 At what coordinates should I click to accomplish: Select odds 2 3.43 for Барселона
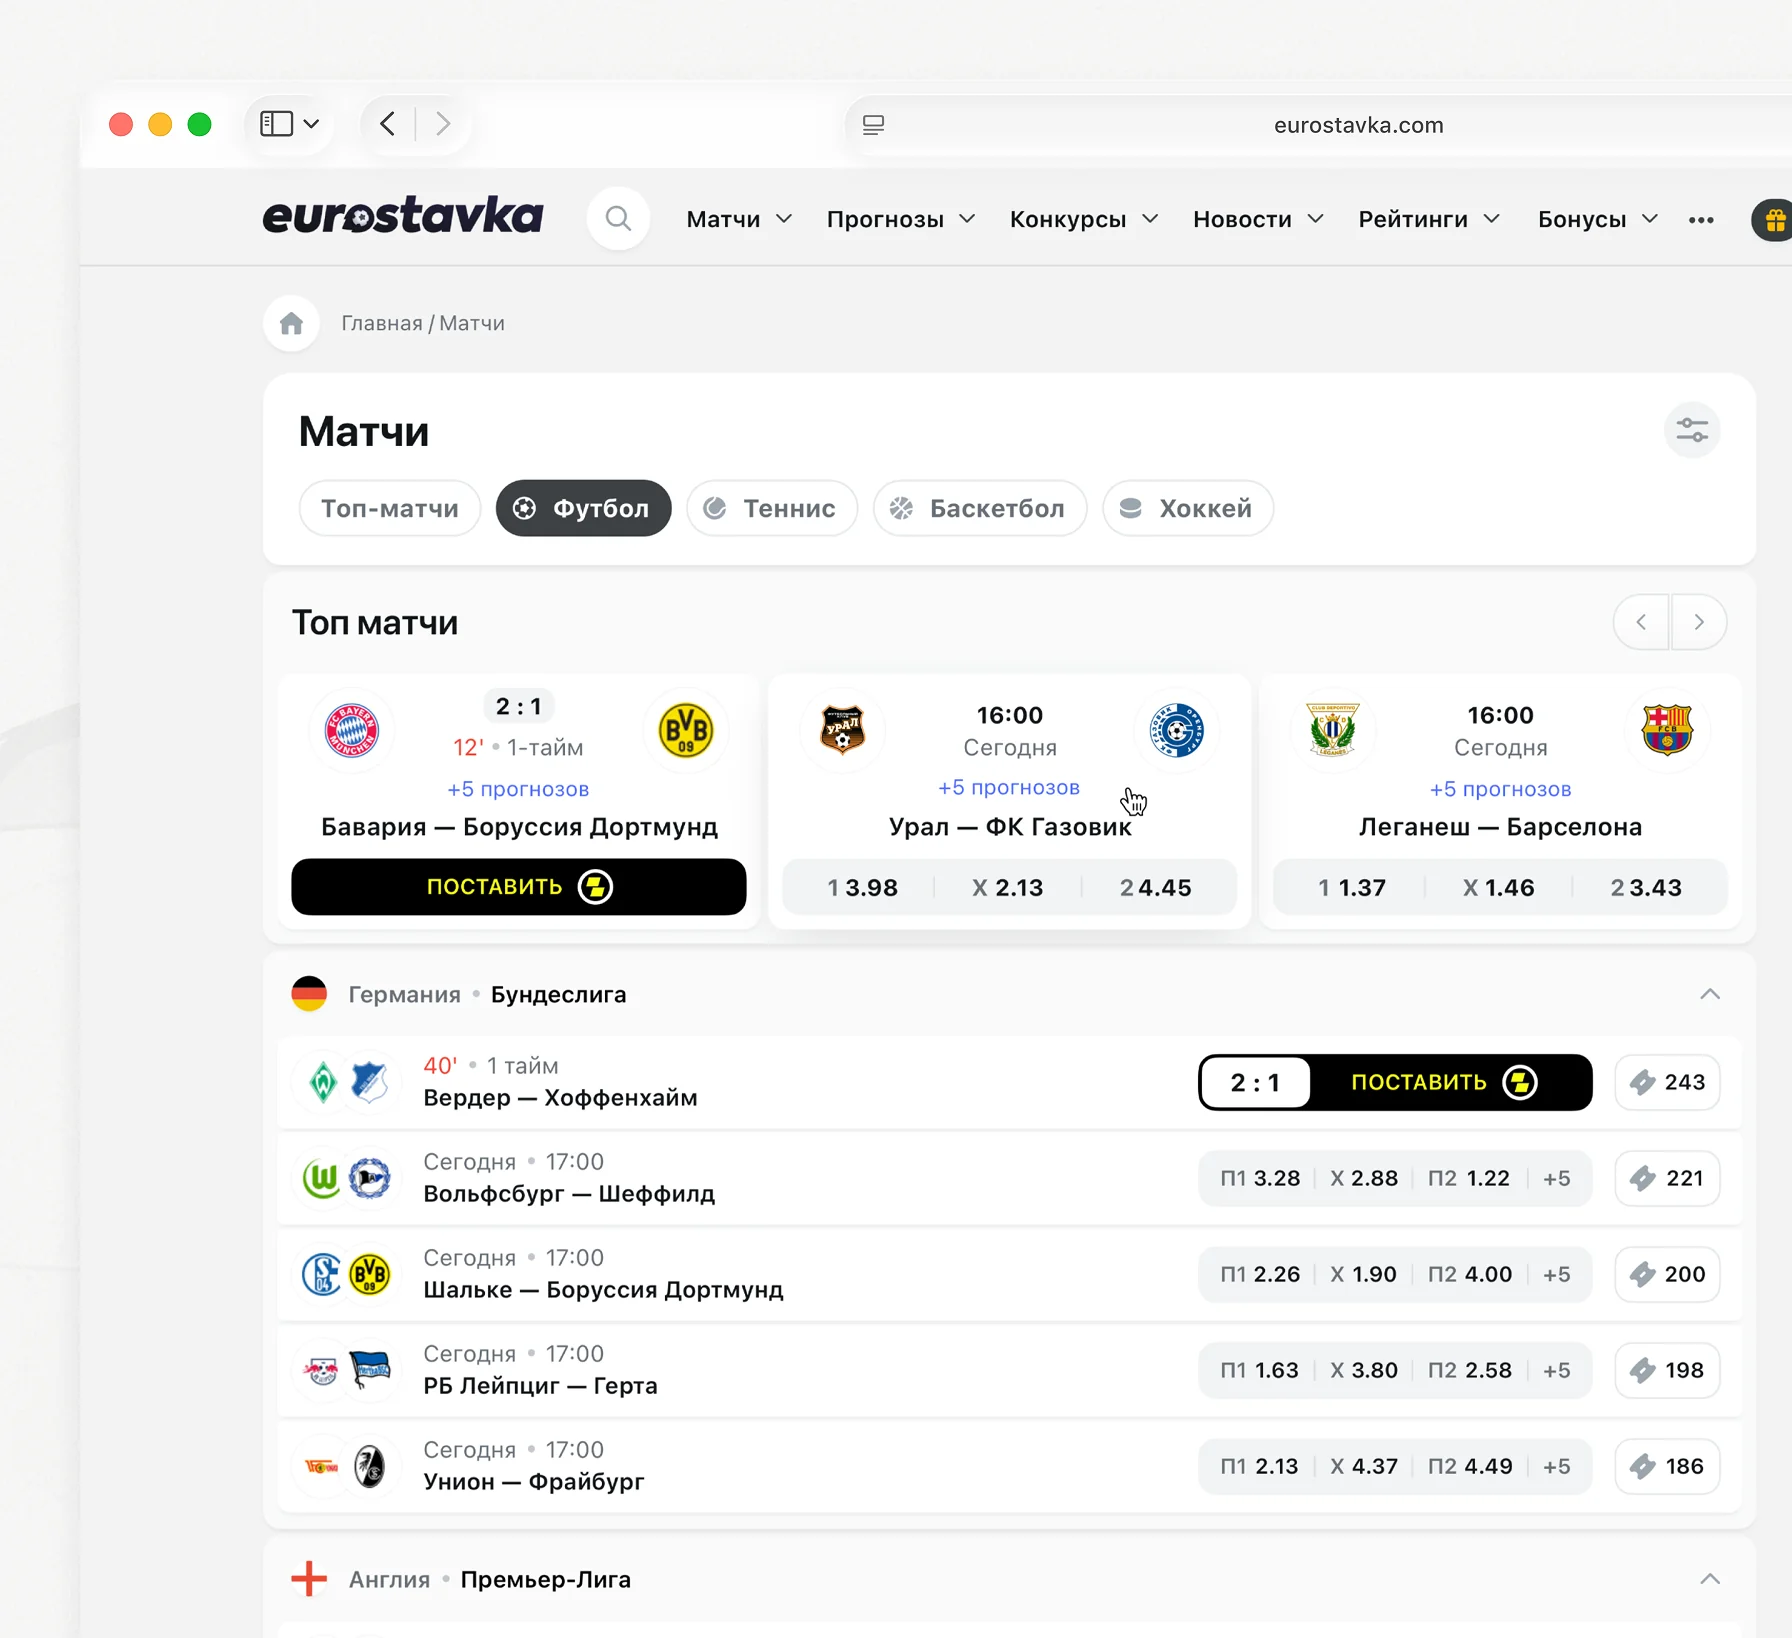pyautogui.click(x=1646, y=887)
